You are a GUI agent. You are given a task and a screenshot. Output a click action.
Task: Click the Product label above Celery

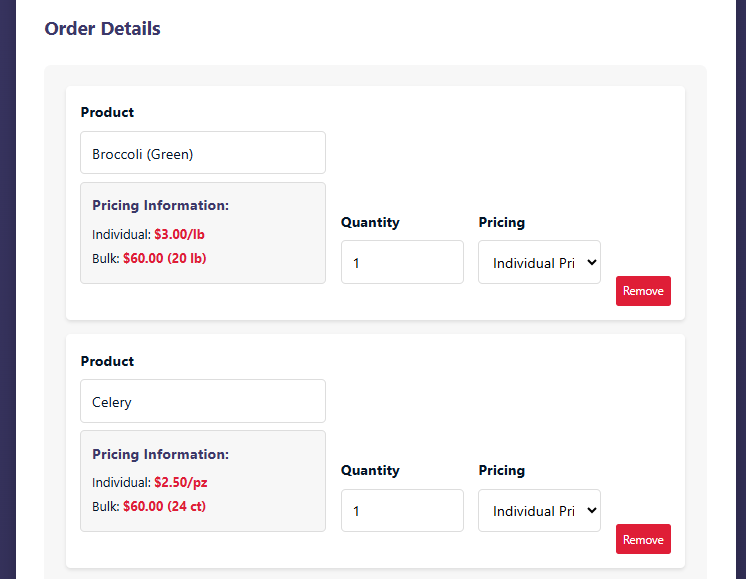(x=107, y=361)
